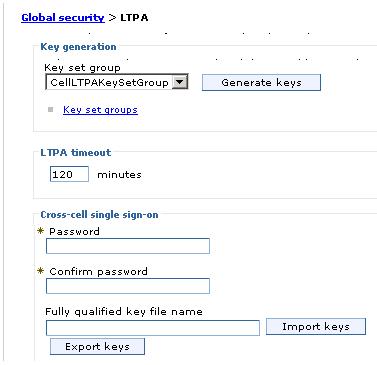This screenshot has width=377, height=365.
Task: Click into the Password input field
Action: (x=128, y=246)
